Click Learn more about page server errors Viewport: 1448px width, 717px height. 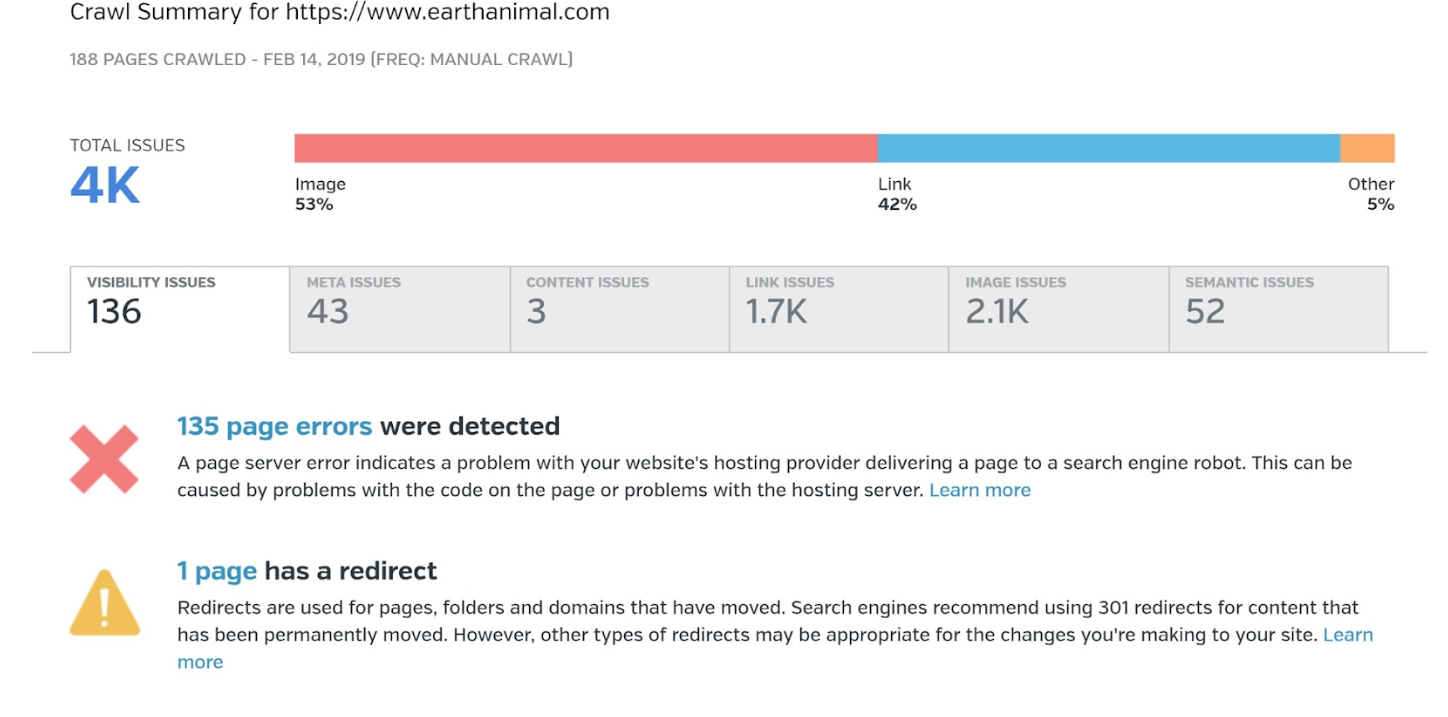pyautogui.click(x=980, y=490)
